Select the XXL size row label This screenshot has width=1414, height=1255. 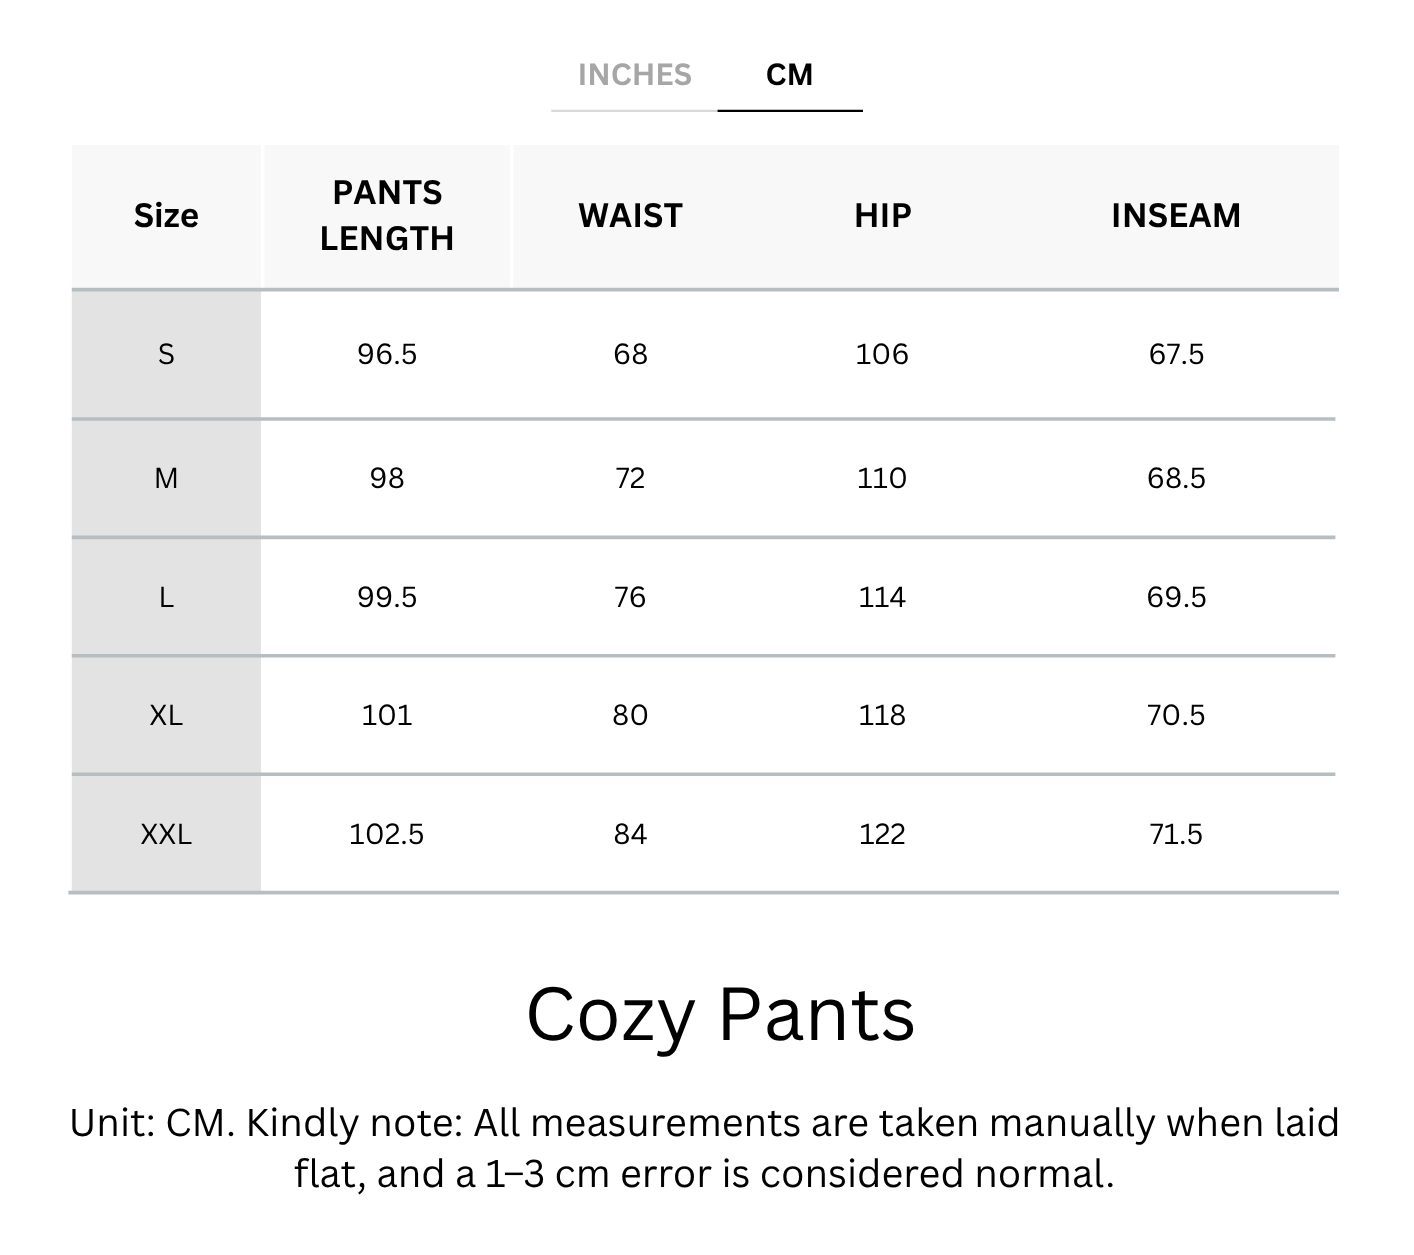(x=166, y=834)
